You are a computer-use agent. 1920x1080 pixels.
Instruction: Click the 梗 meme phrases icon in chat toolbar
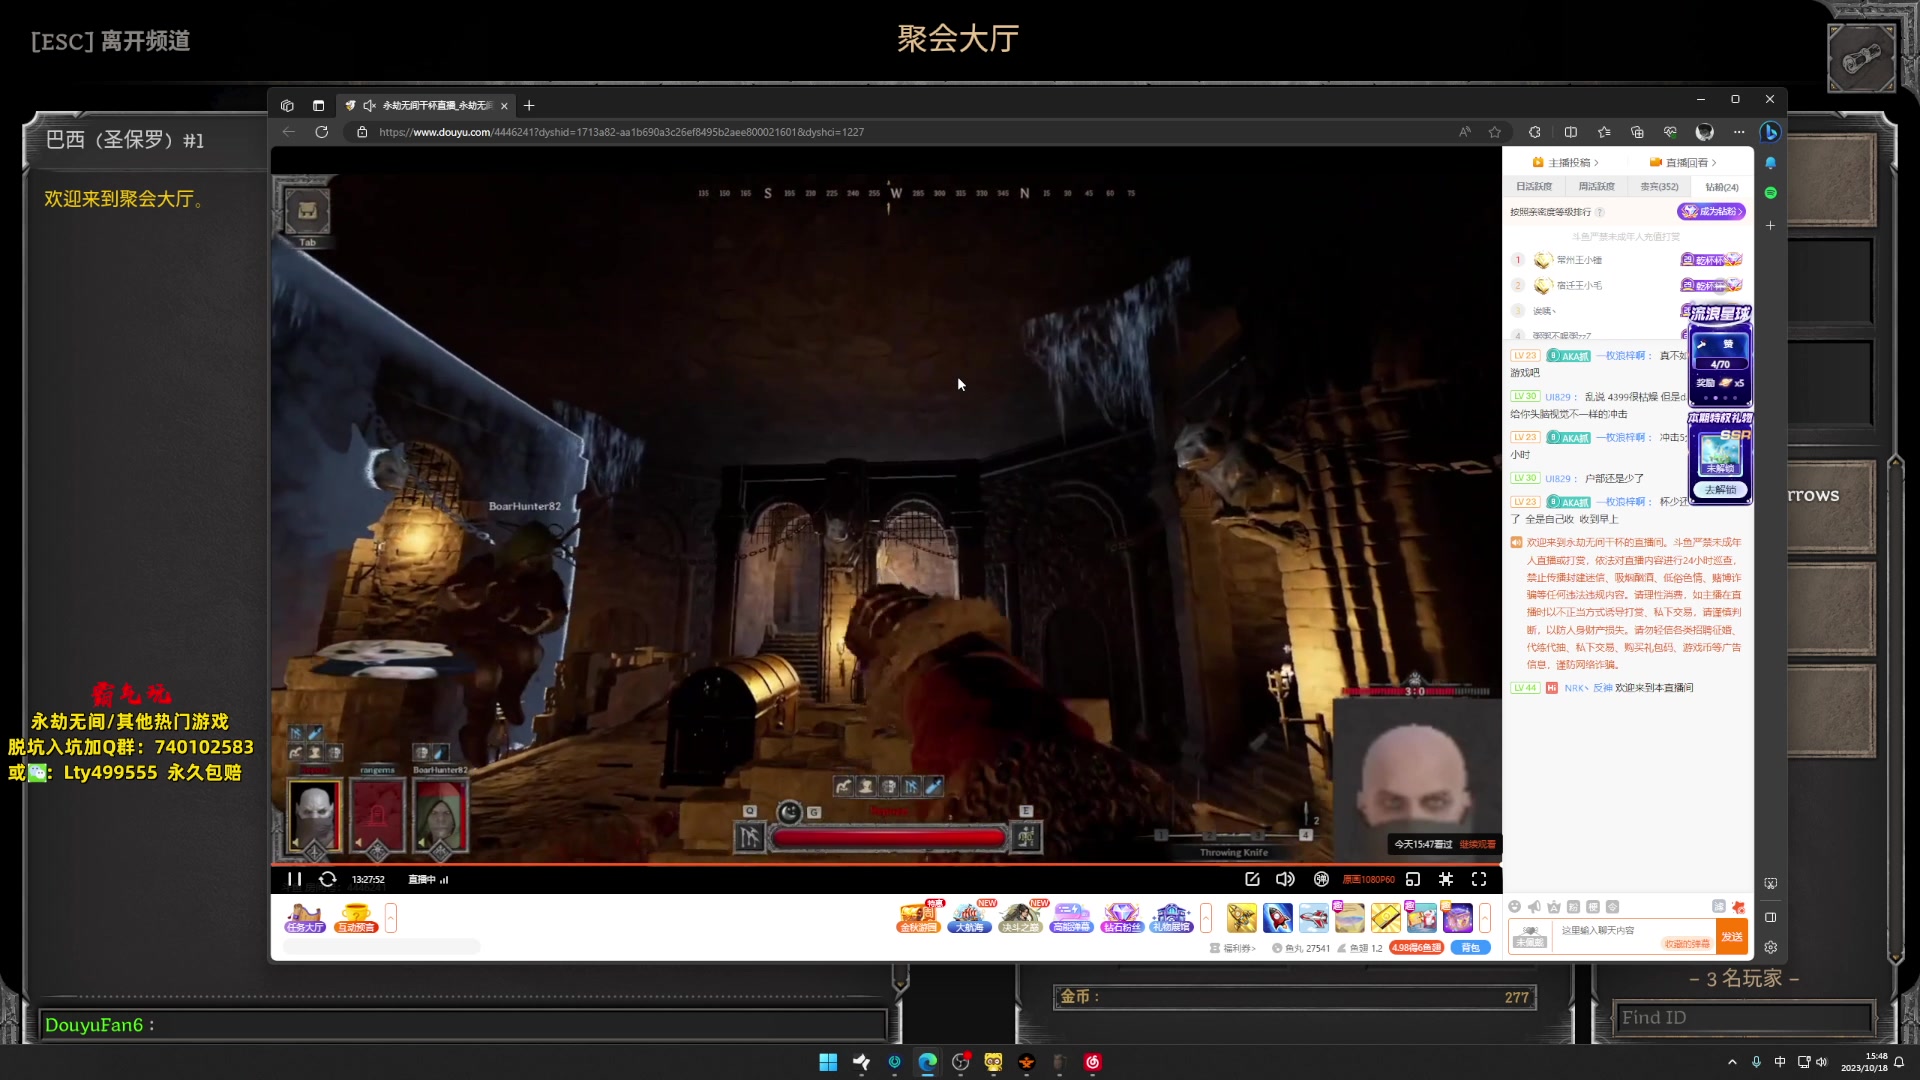(x=1593, y=907)
